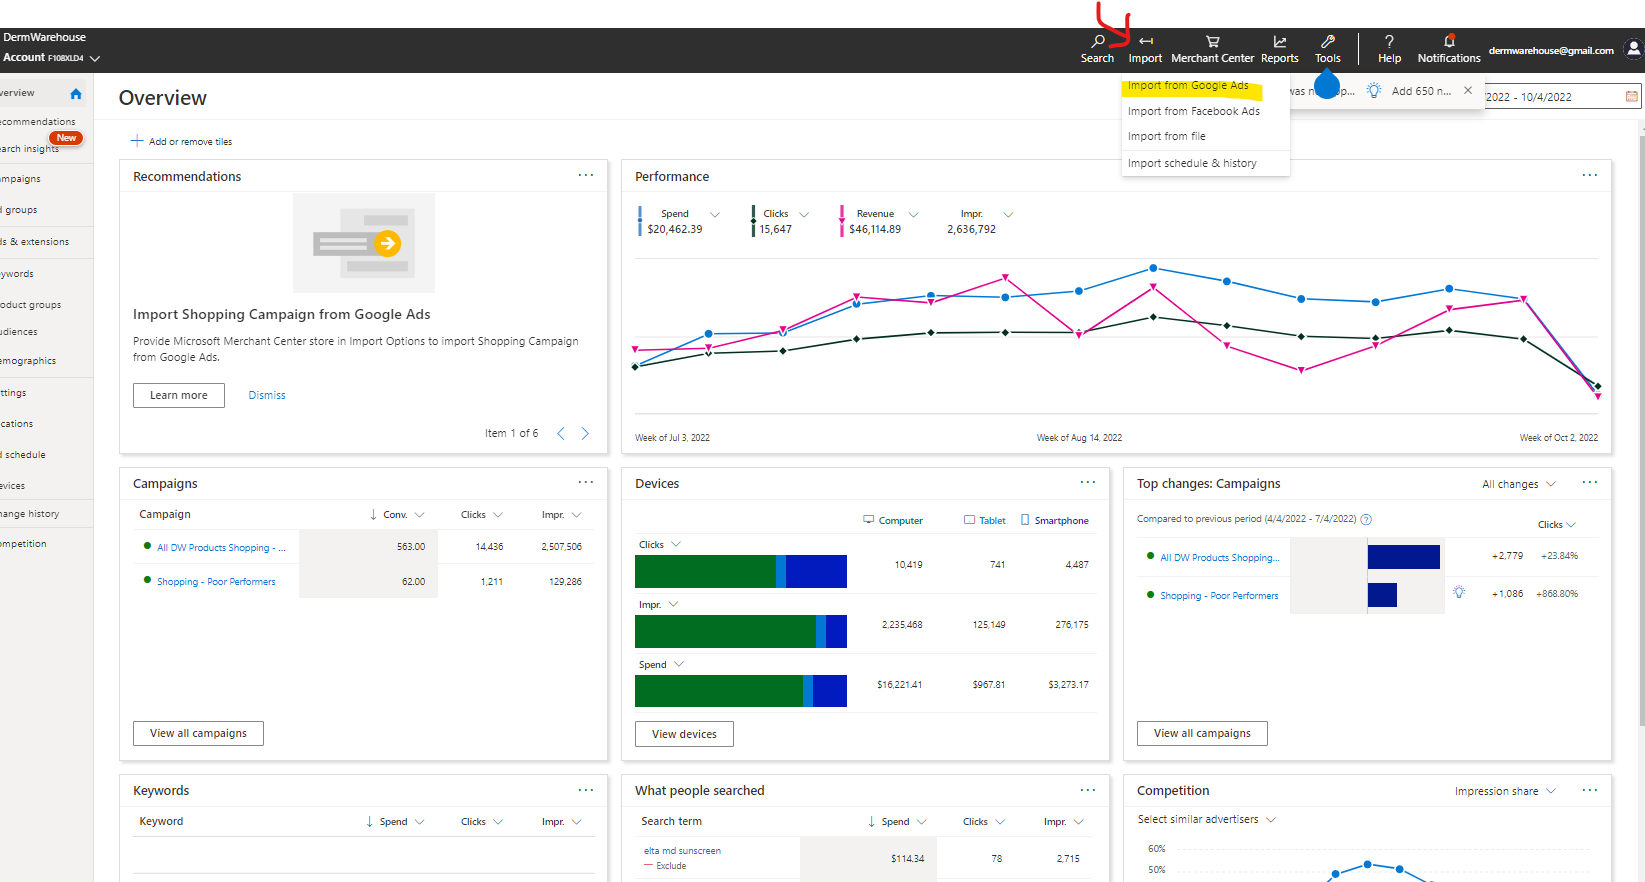Open Keywords tile more options ellipsis
Image resolution: width=1645 pixels, height=882 pixels.
(x=586, y=790)
